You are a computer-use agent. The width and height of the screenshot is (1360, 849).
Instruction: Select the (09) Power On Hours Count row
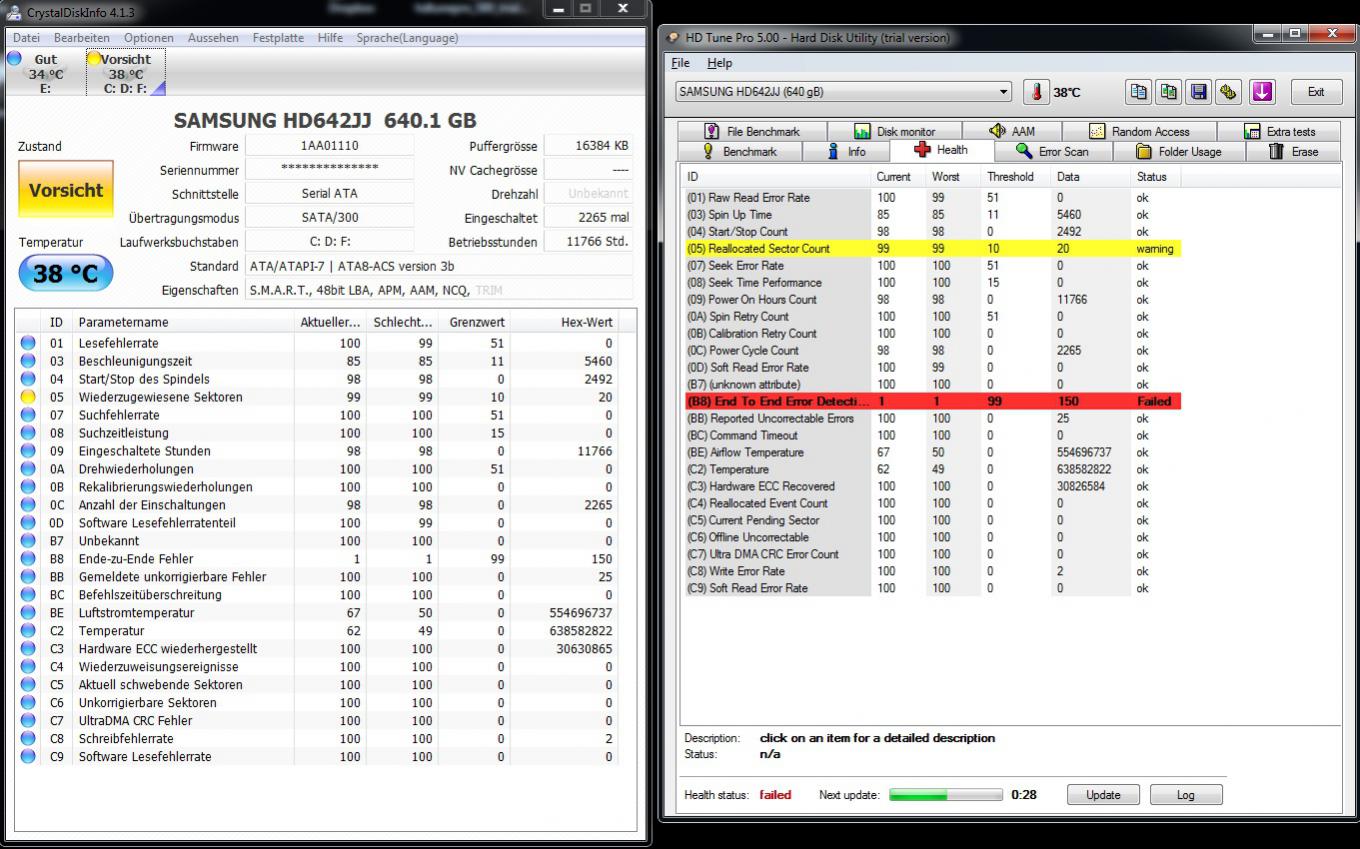click(x=932, y=300)
